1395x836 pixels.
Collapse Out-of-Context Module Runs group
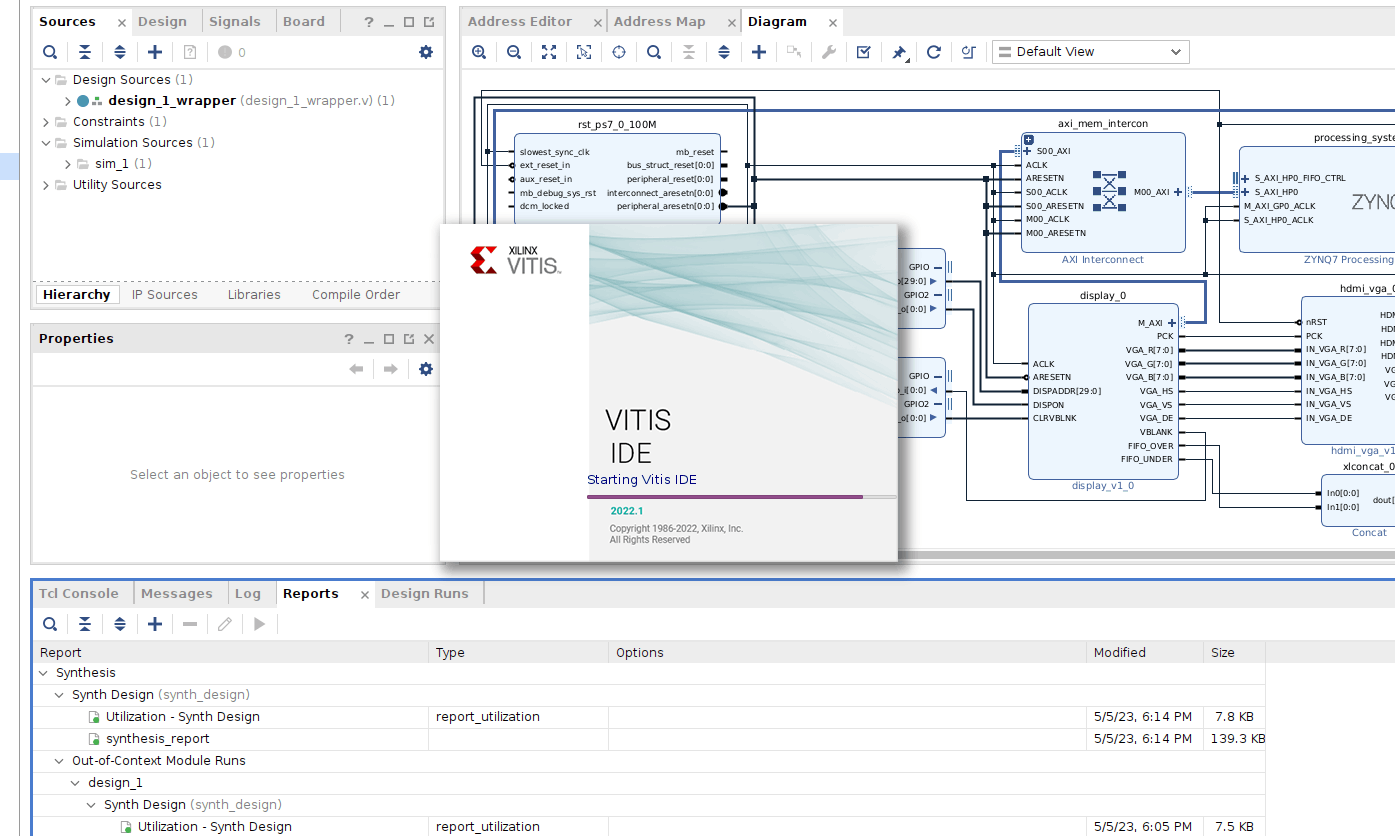tap(59, 761)
